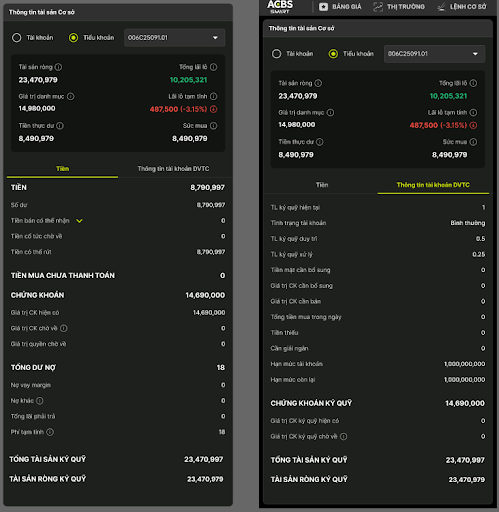This screenshot has width=499, height=512.
Task: Click info icon beside Tài sản ròng, left panel
Action: point(58,67)
